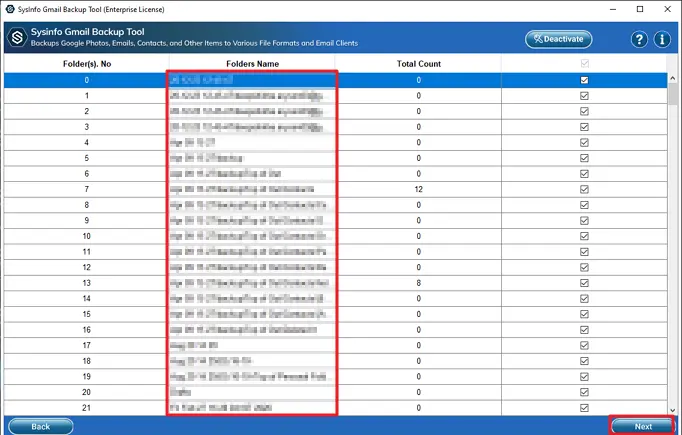Click the Deactivate button
Screen dimensions: 682x435
click(558, 39)
